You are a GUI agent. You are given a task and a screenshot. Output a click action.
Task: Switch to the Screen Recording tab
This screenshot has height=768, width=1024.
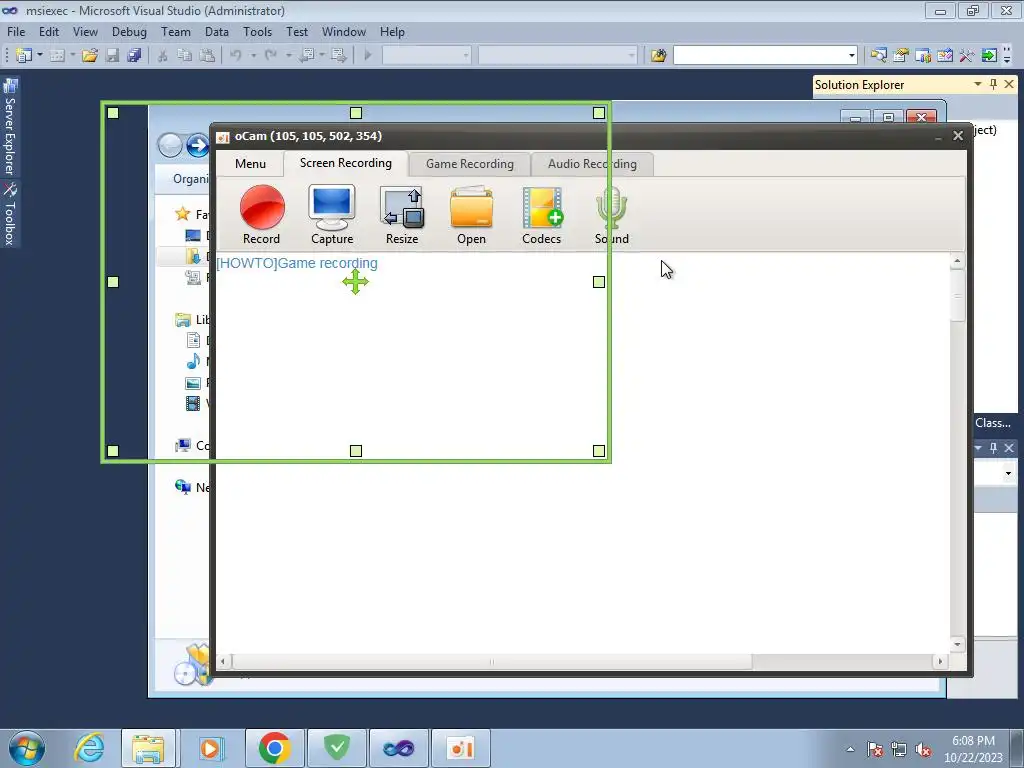[345, 163]
